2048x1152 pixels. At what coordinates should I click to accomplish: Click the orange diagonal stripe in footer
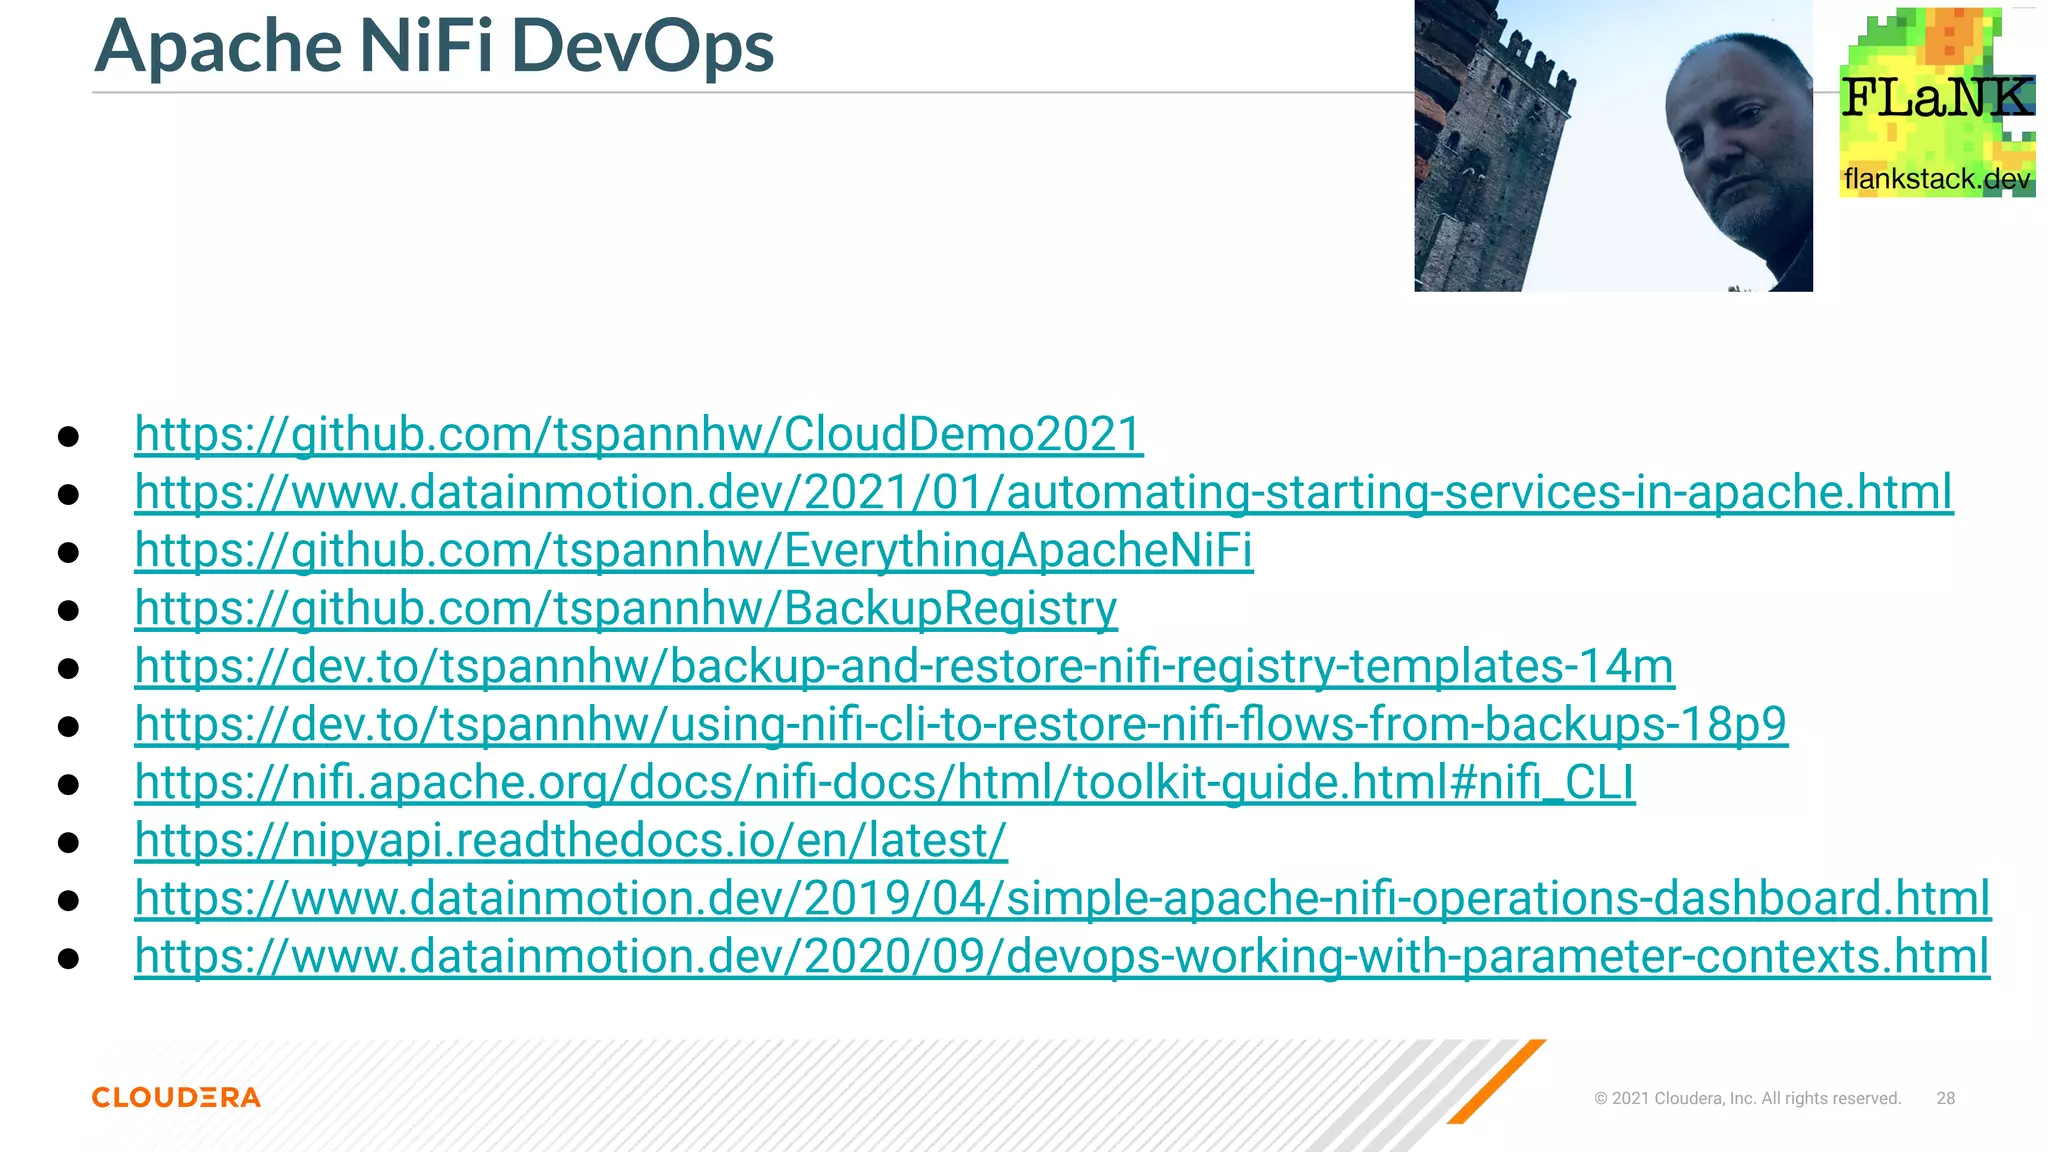click(1497, 1081)
